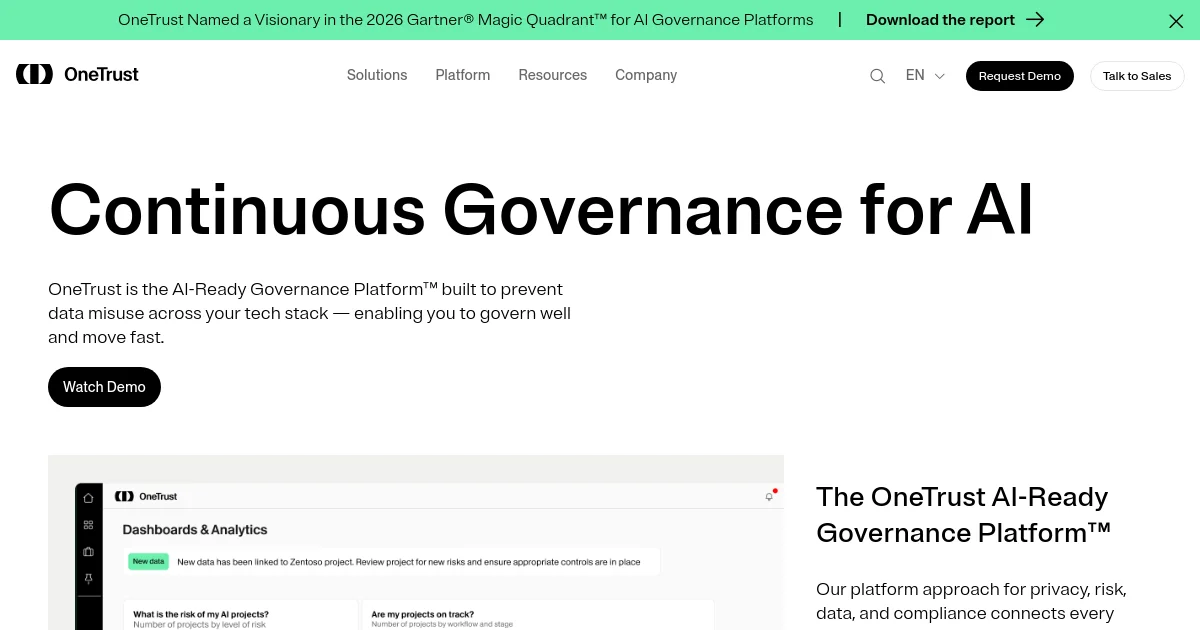Viewport: 1200px width, 630px height.
Task: Click 'The OneTrust AI-Ready Governance Platform' heading
Action: pos(964,515)
